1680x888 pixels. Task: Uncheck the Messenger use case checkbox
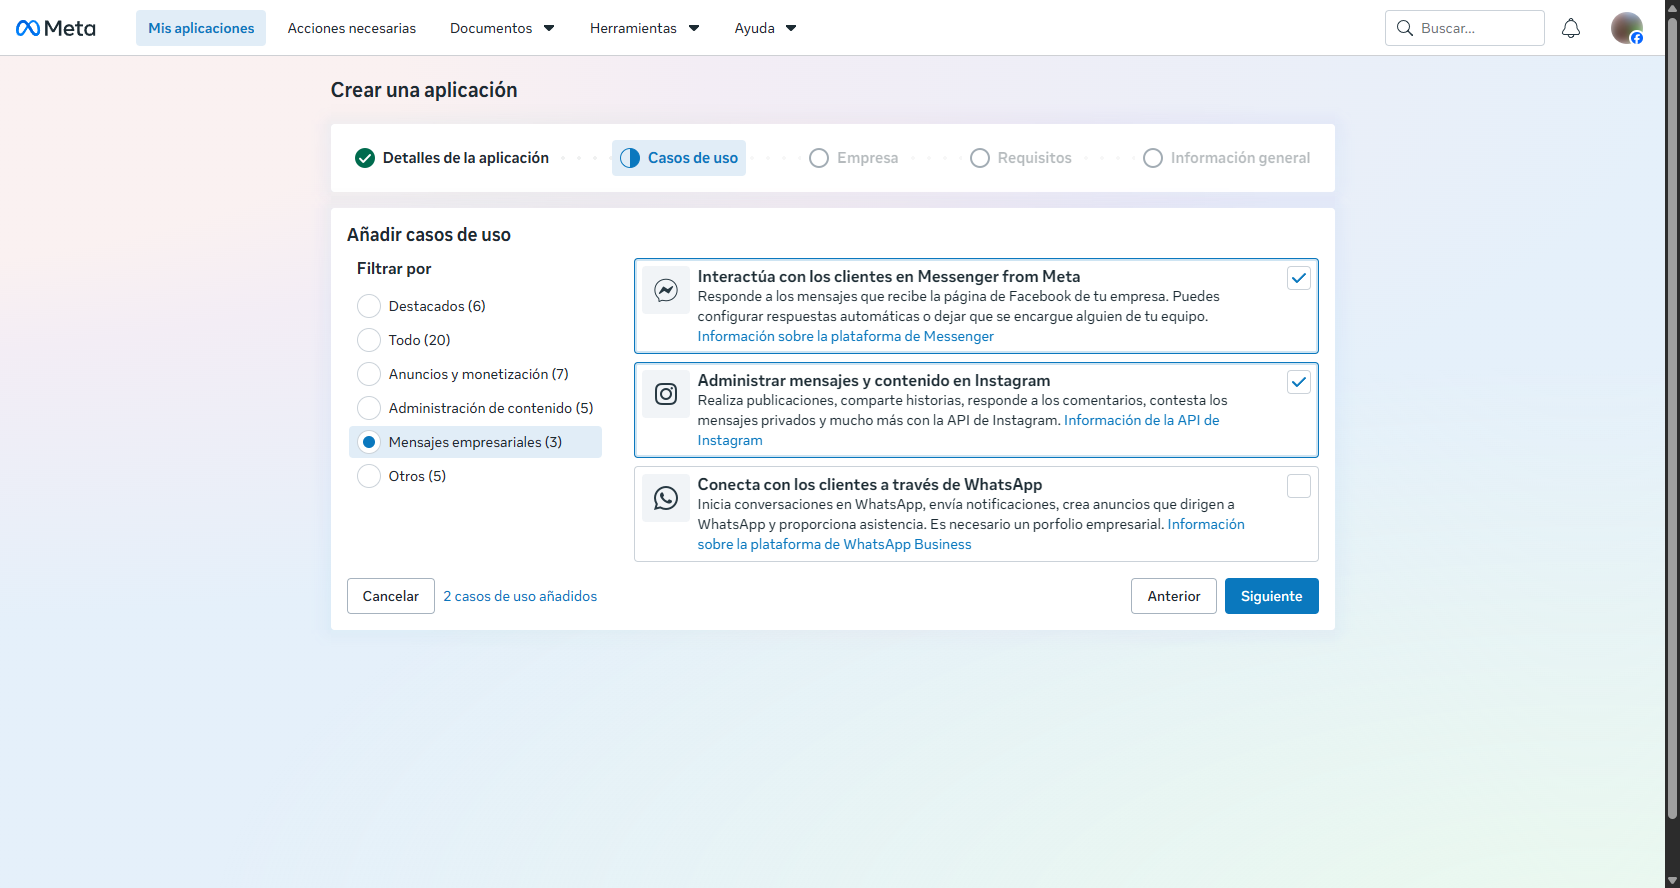tap(1299, 278)
